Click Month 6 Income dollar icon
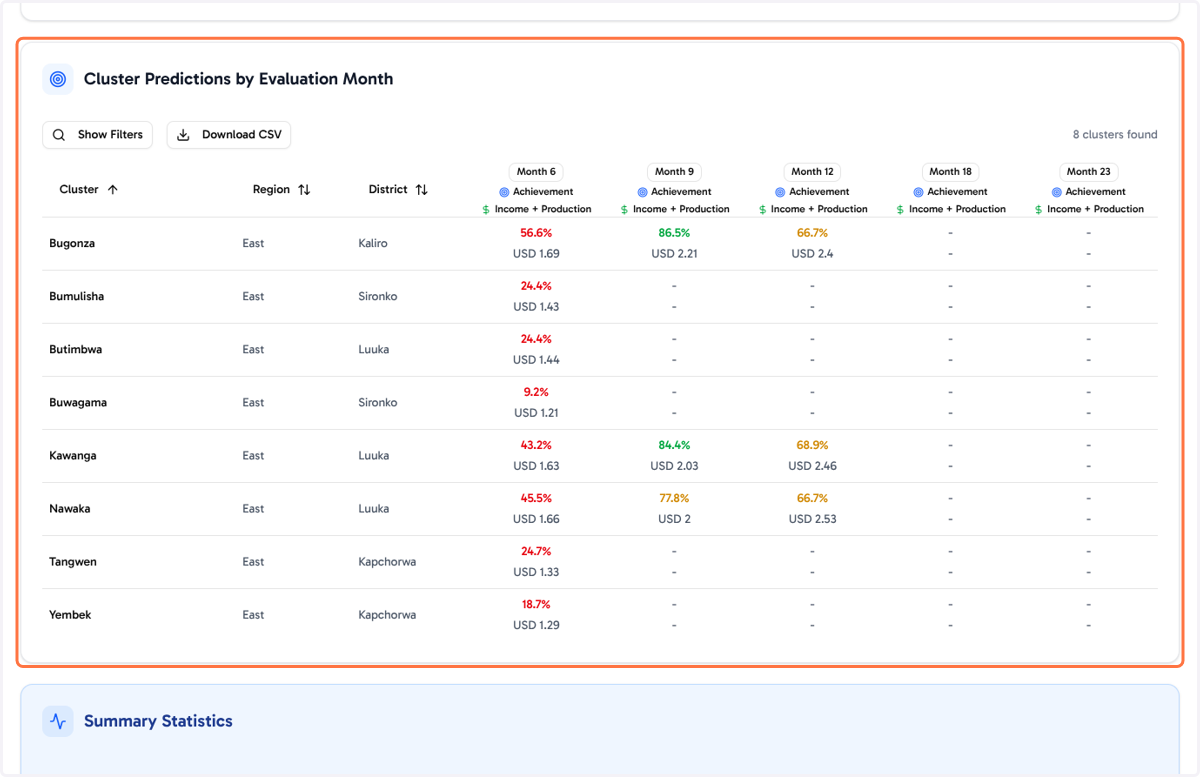1200x777 pixels. point(486,210)
